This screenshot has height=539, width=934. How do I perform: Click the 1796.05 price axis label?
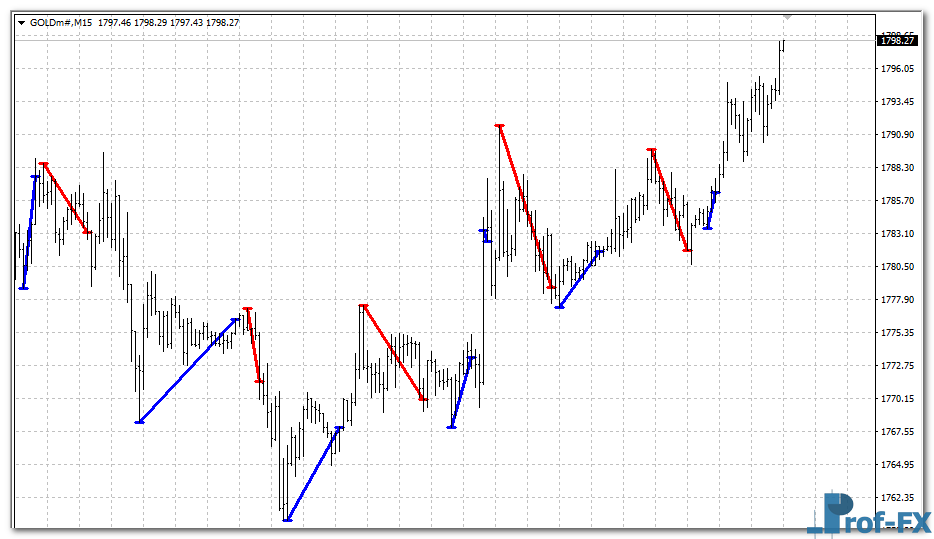click(x=897, y=69)
